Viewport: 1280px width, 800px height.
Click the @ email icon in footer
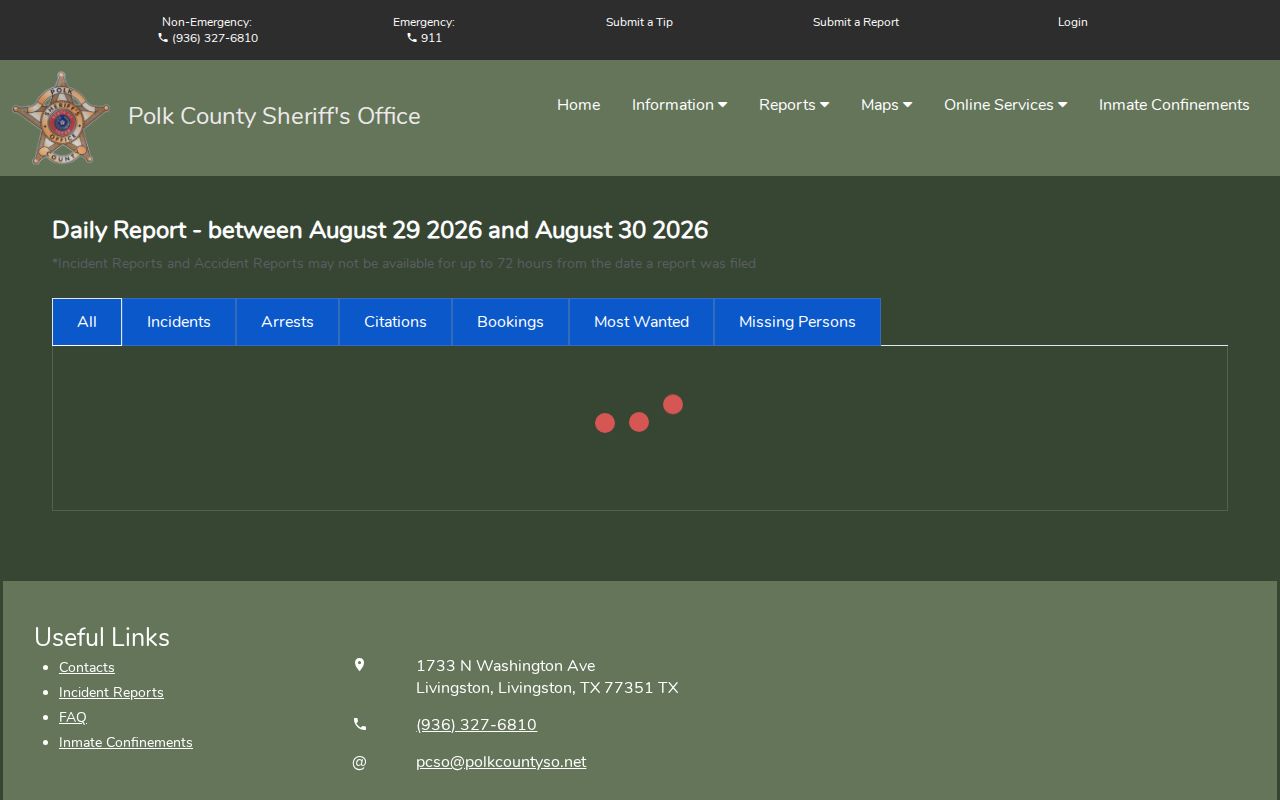360,762
